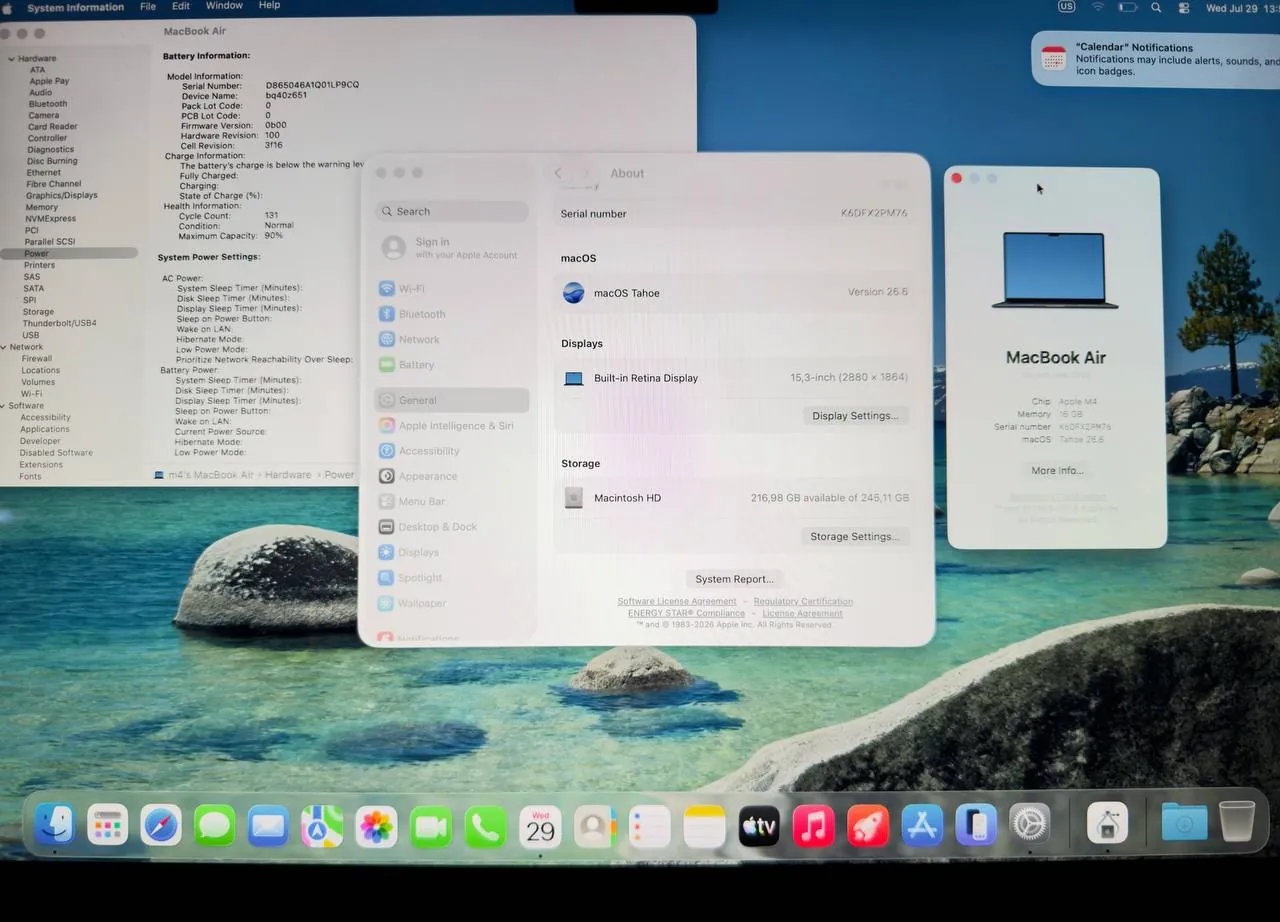Viewport: 1280px width, 922px height.
Task: Open Finder from the Dock
Action: (55, 825)
